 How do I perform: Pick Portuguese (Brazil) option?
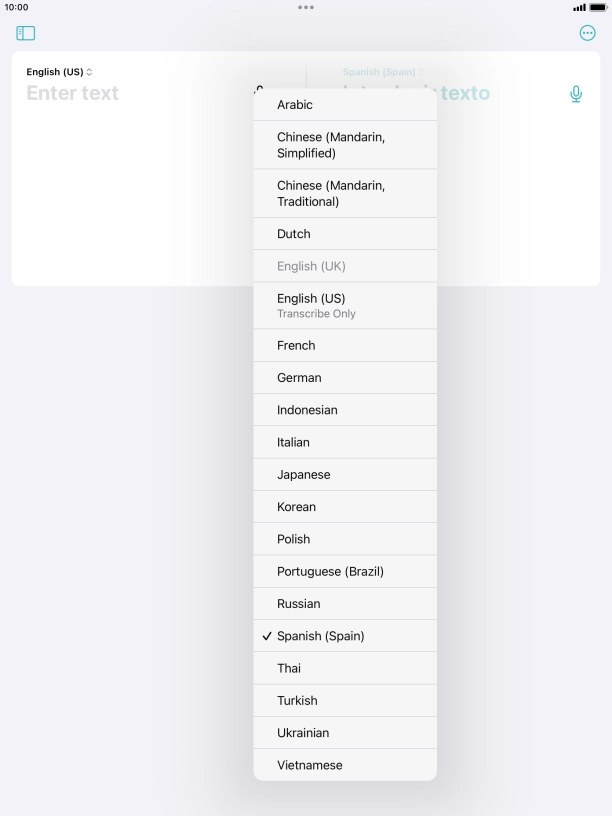[x=345, y=571]
